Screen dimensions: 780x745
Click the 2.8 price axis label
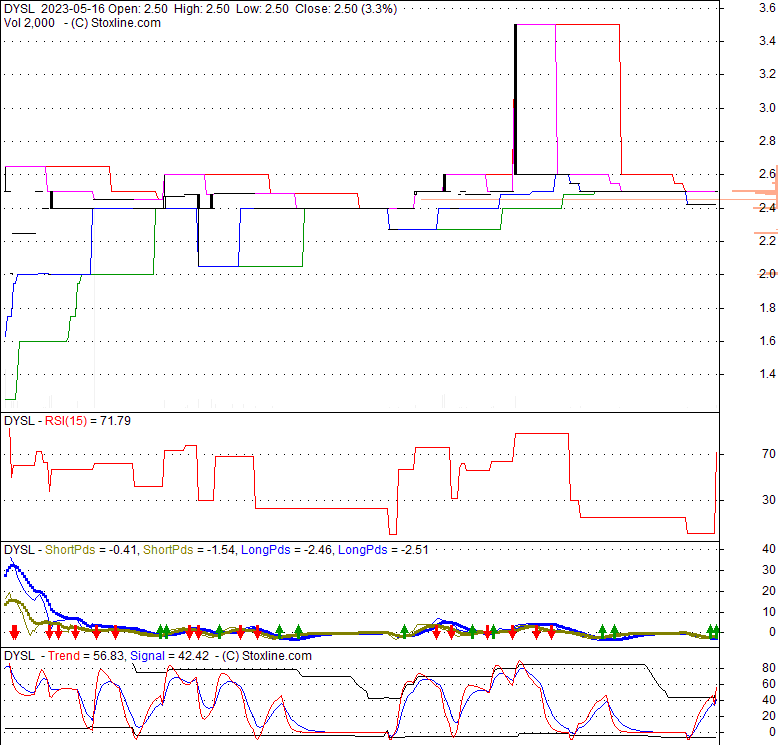[x=767, y=141]
